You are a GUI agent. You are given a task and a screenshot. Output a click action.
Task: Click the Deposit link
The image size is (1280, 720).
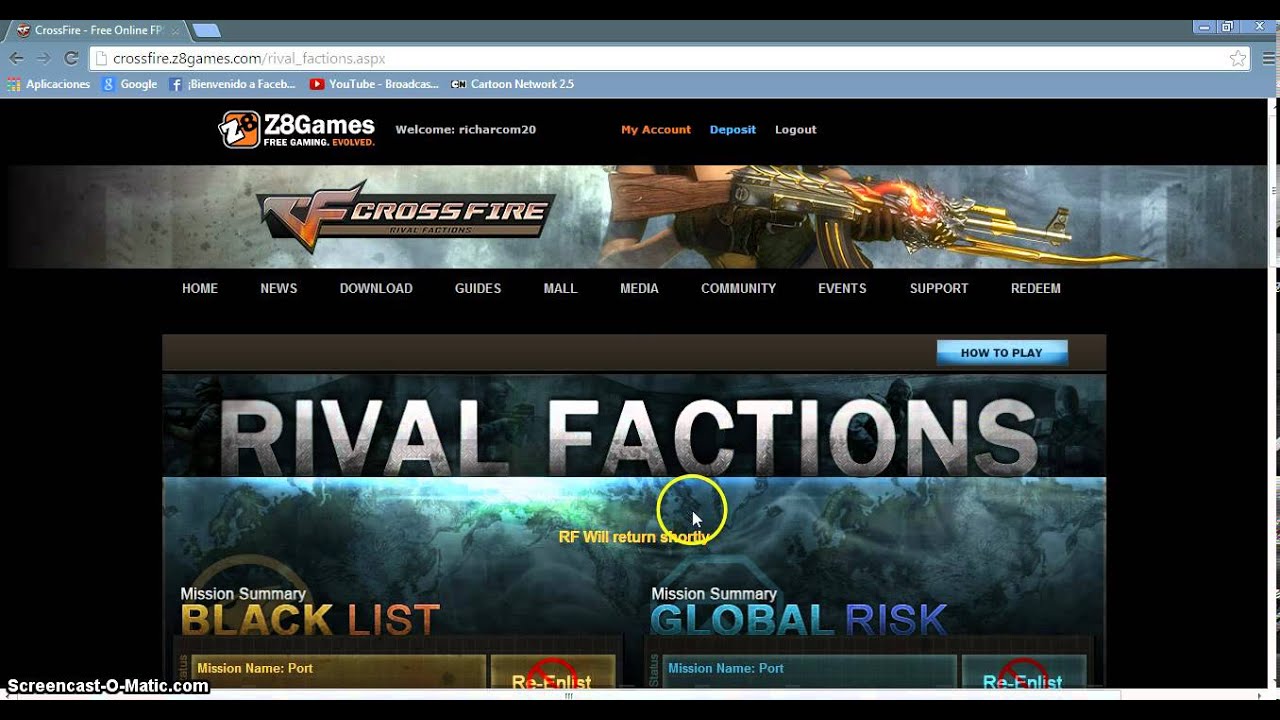[x=733, y=129]
